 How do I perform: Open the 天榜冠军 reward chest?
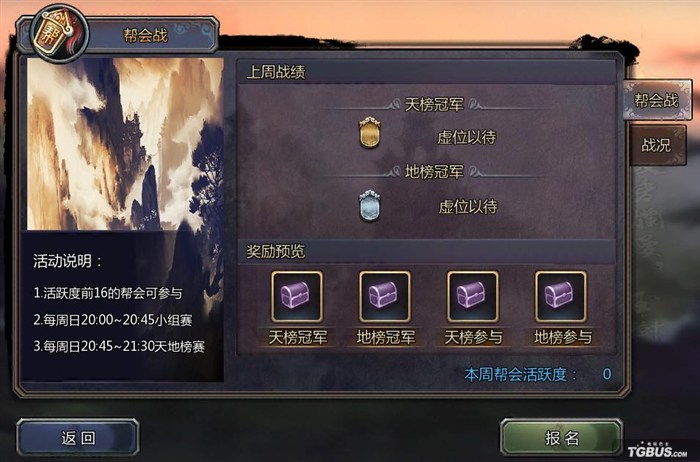click(x=297, y=296)
